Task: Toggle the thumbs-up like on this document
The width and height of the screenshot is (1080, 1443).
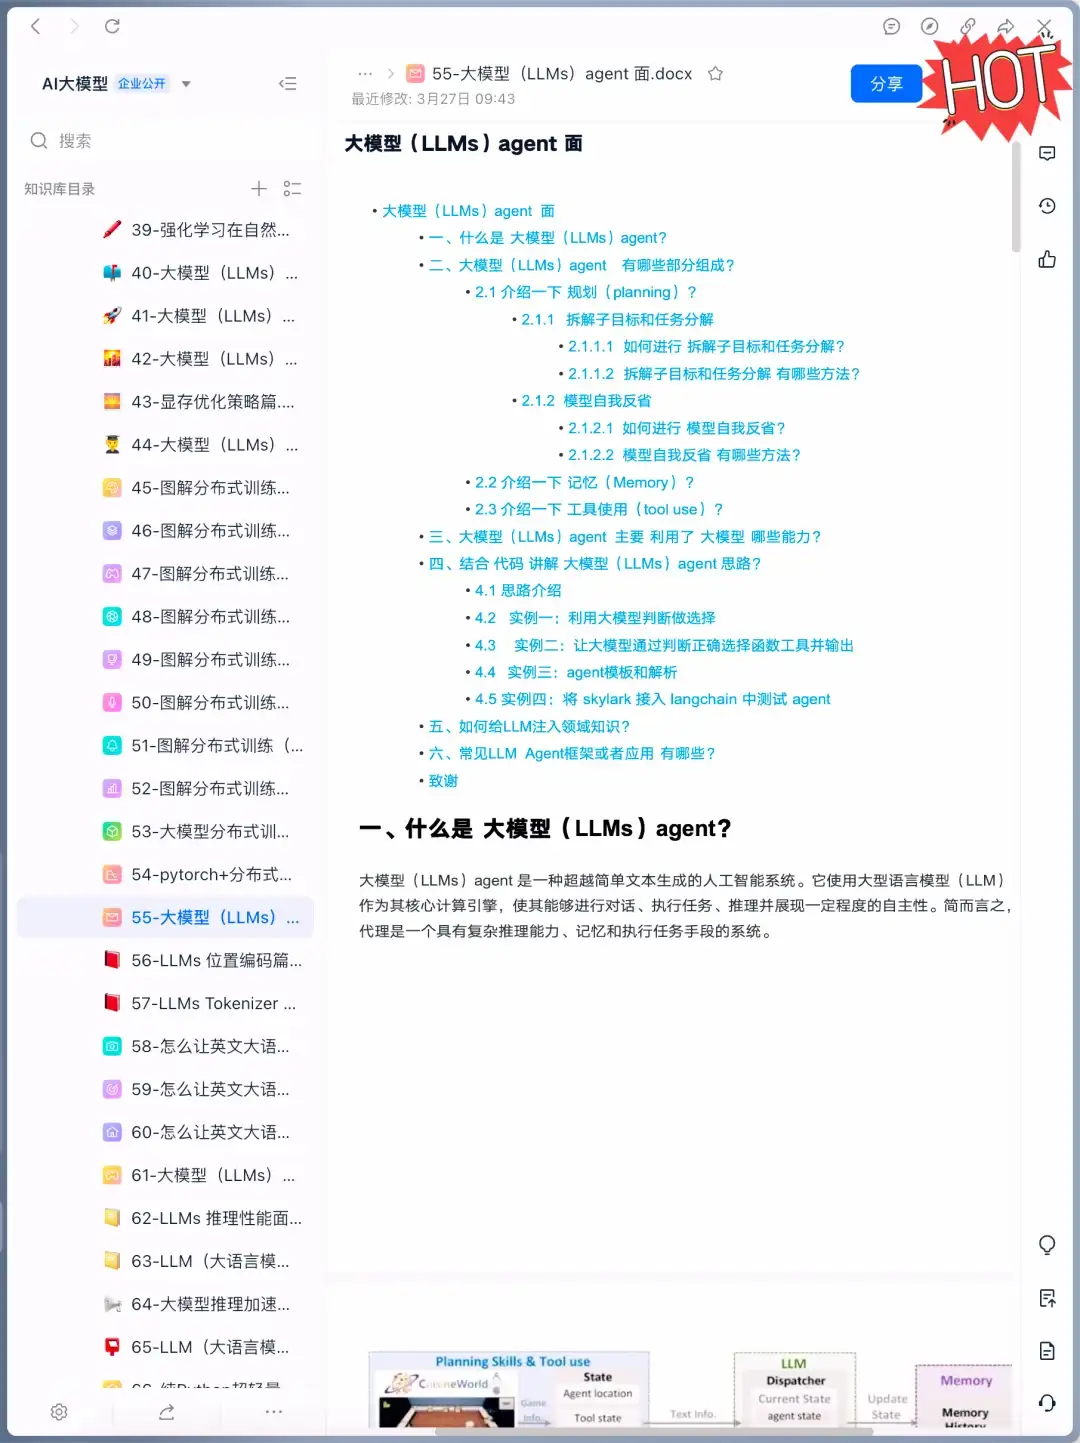Action: (x=1046, y=258)
